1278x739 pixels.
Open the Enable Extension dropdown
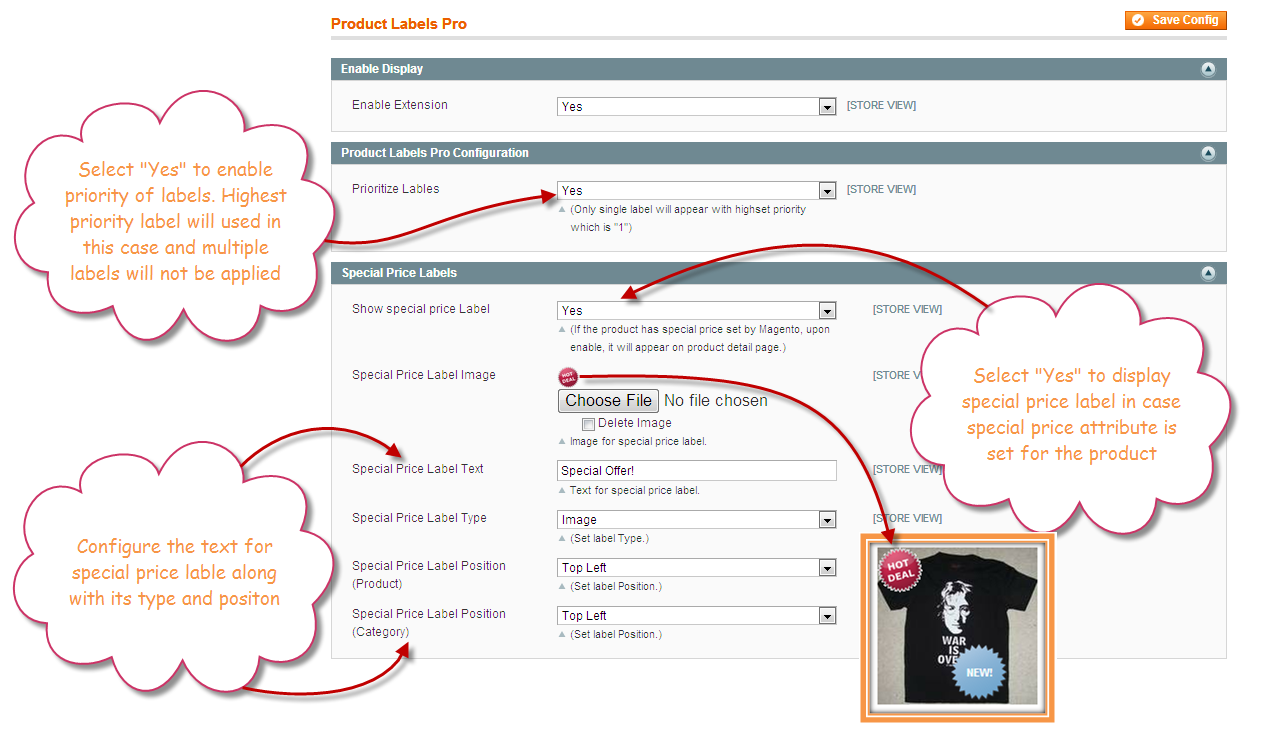[x=696, y=107]
